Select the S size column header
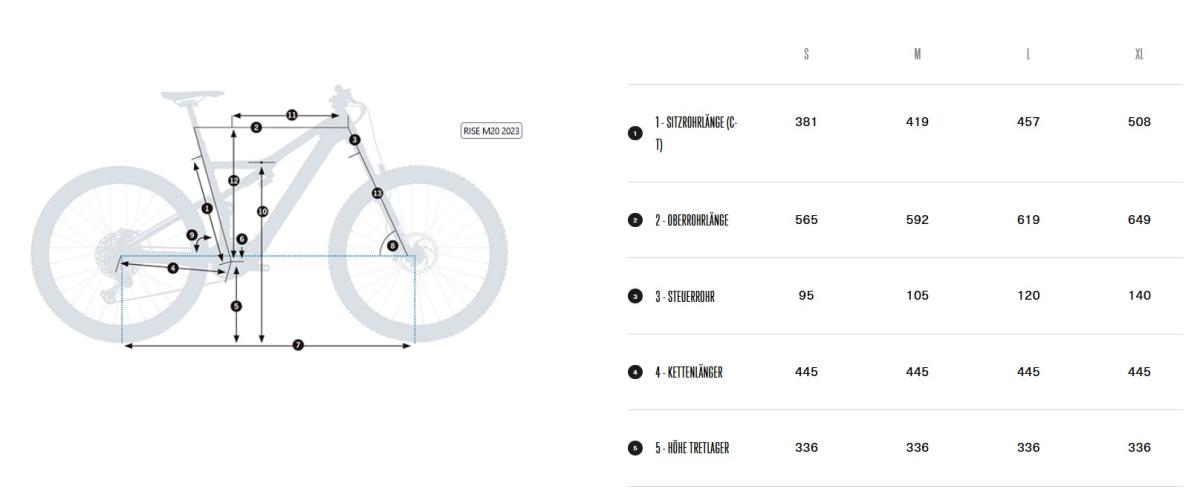The width and height of the screenshot is (1200, 500). click(806, 55)
